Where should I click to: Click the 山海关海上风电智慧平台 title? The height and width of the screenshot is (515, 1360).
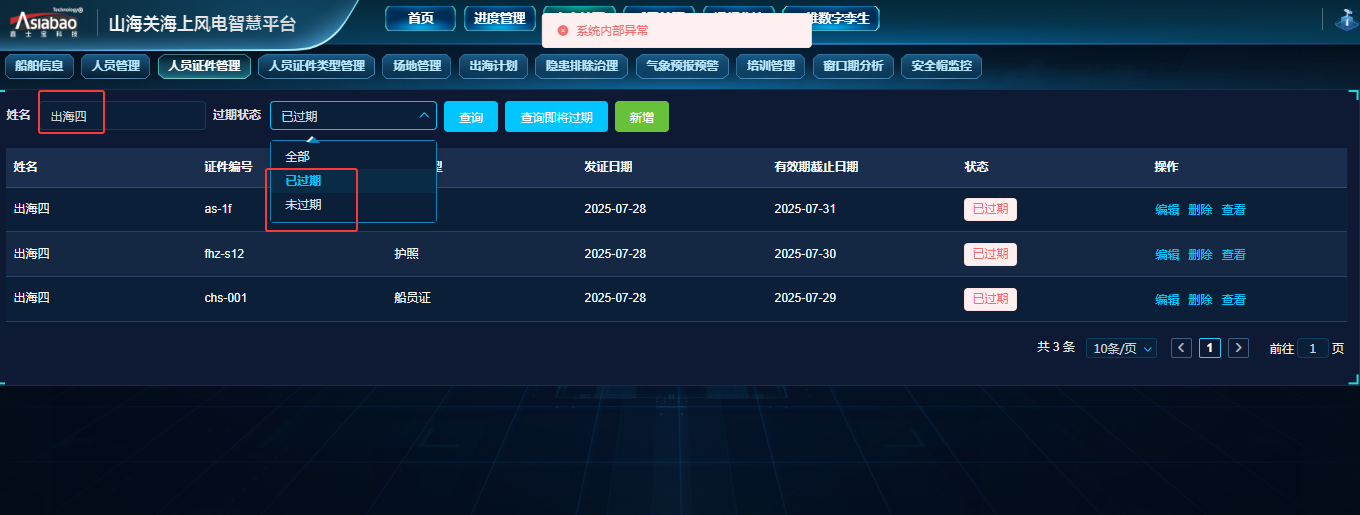pyautogui.click(x=202, y=23)
